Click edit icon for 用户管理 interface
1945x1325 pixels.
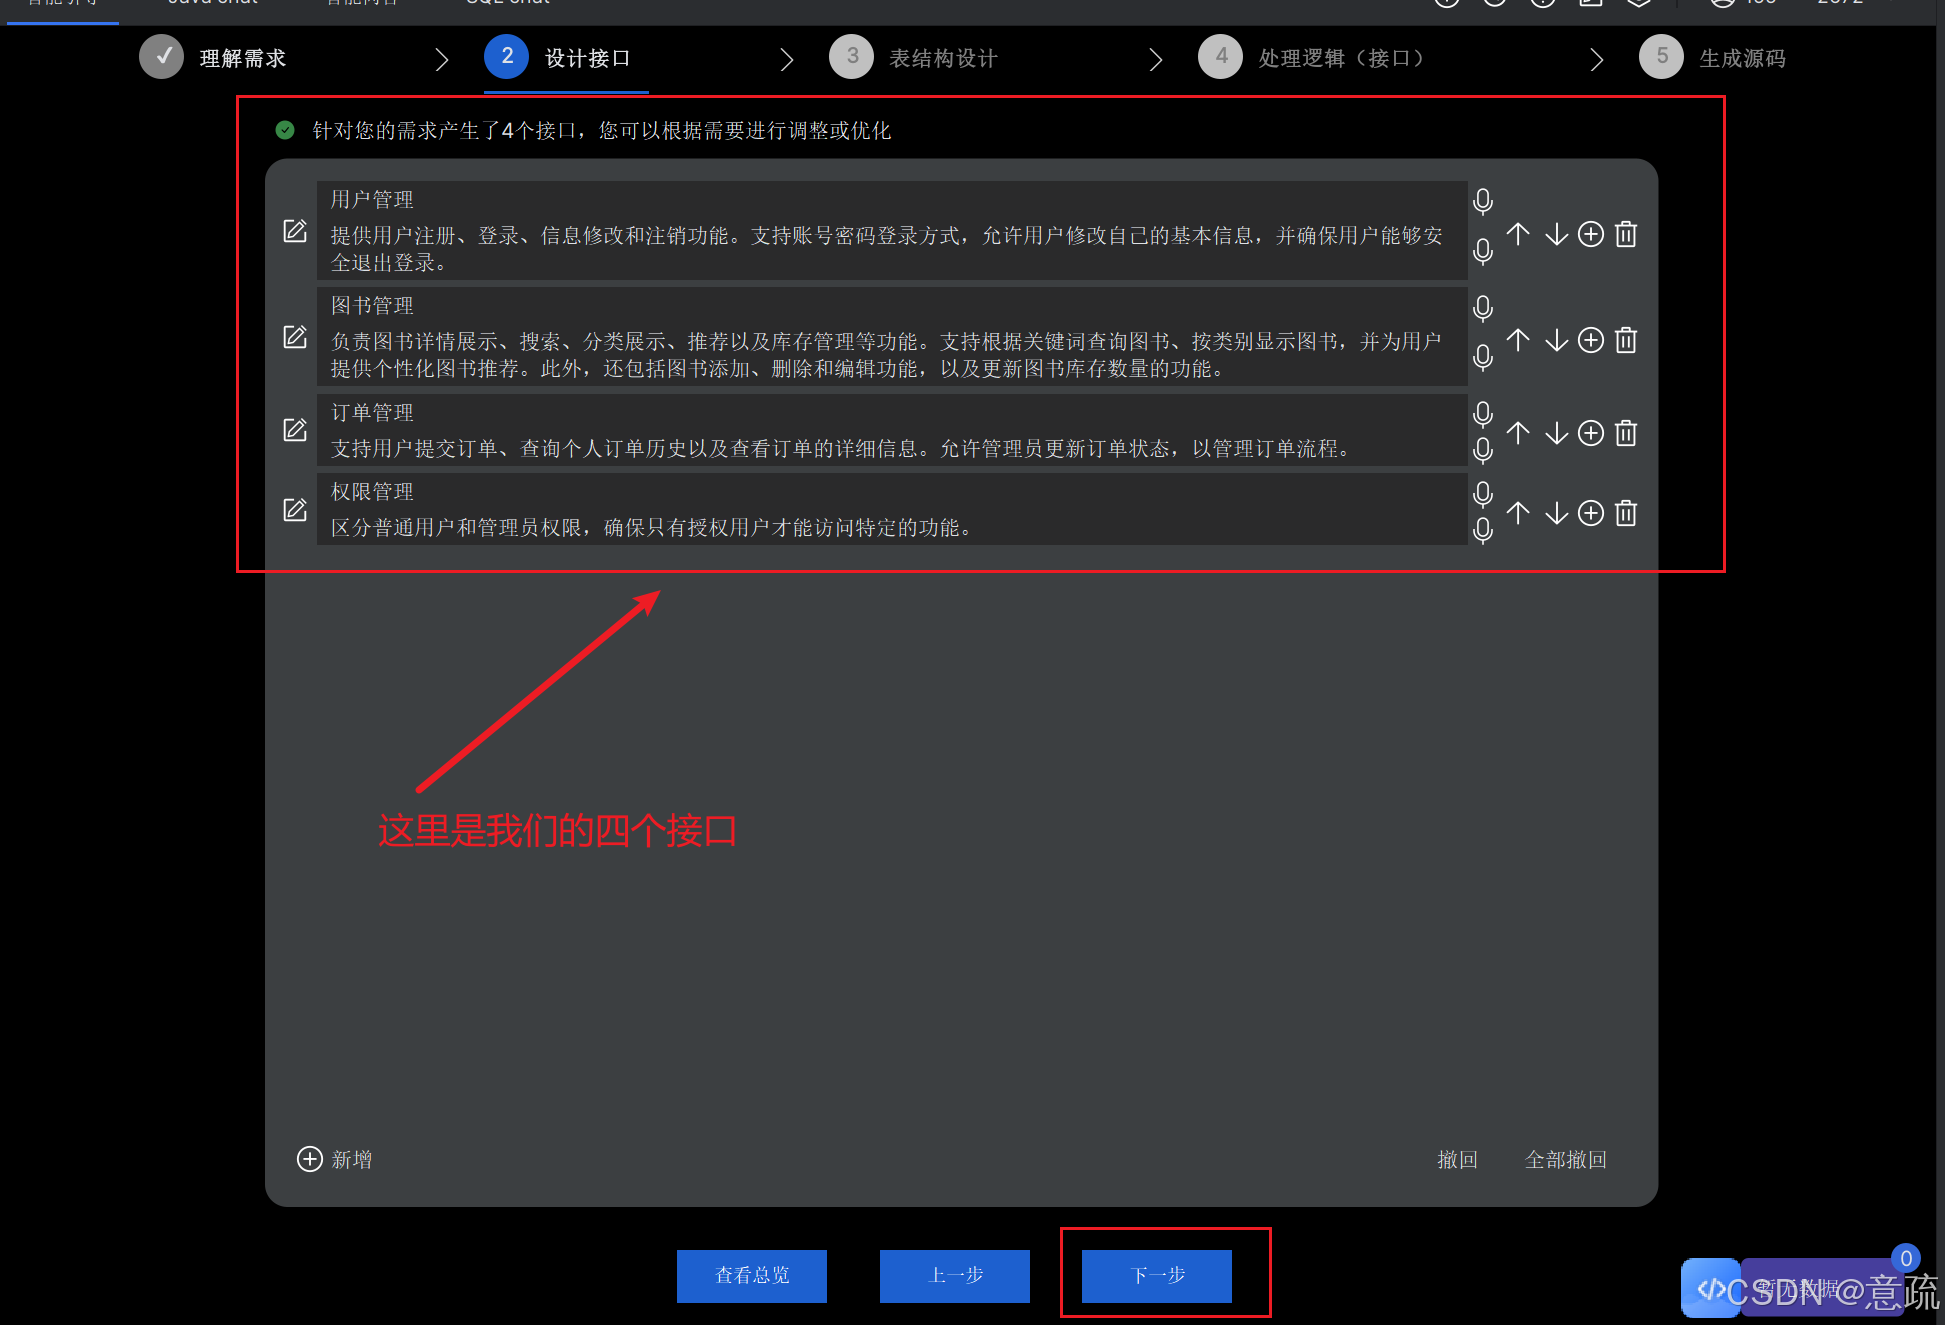294,231
